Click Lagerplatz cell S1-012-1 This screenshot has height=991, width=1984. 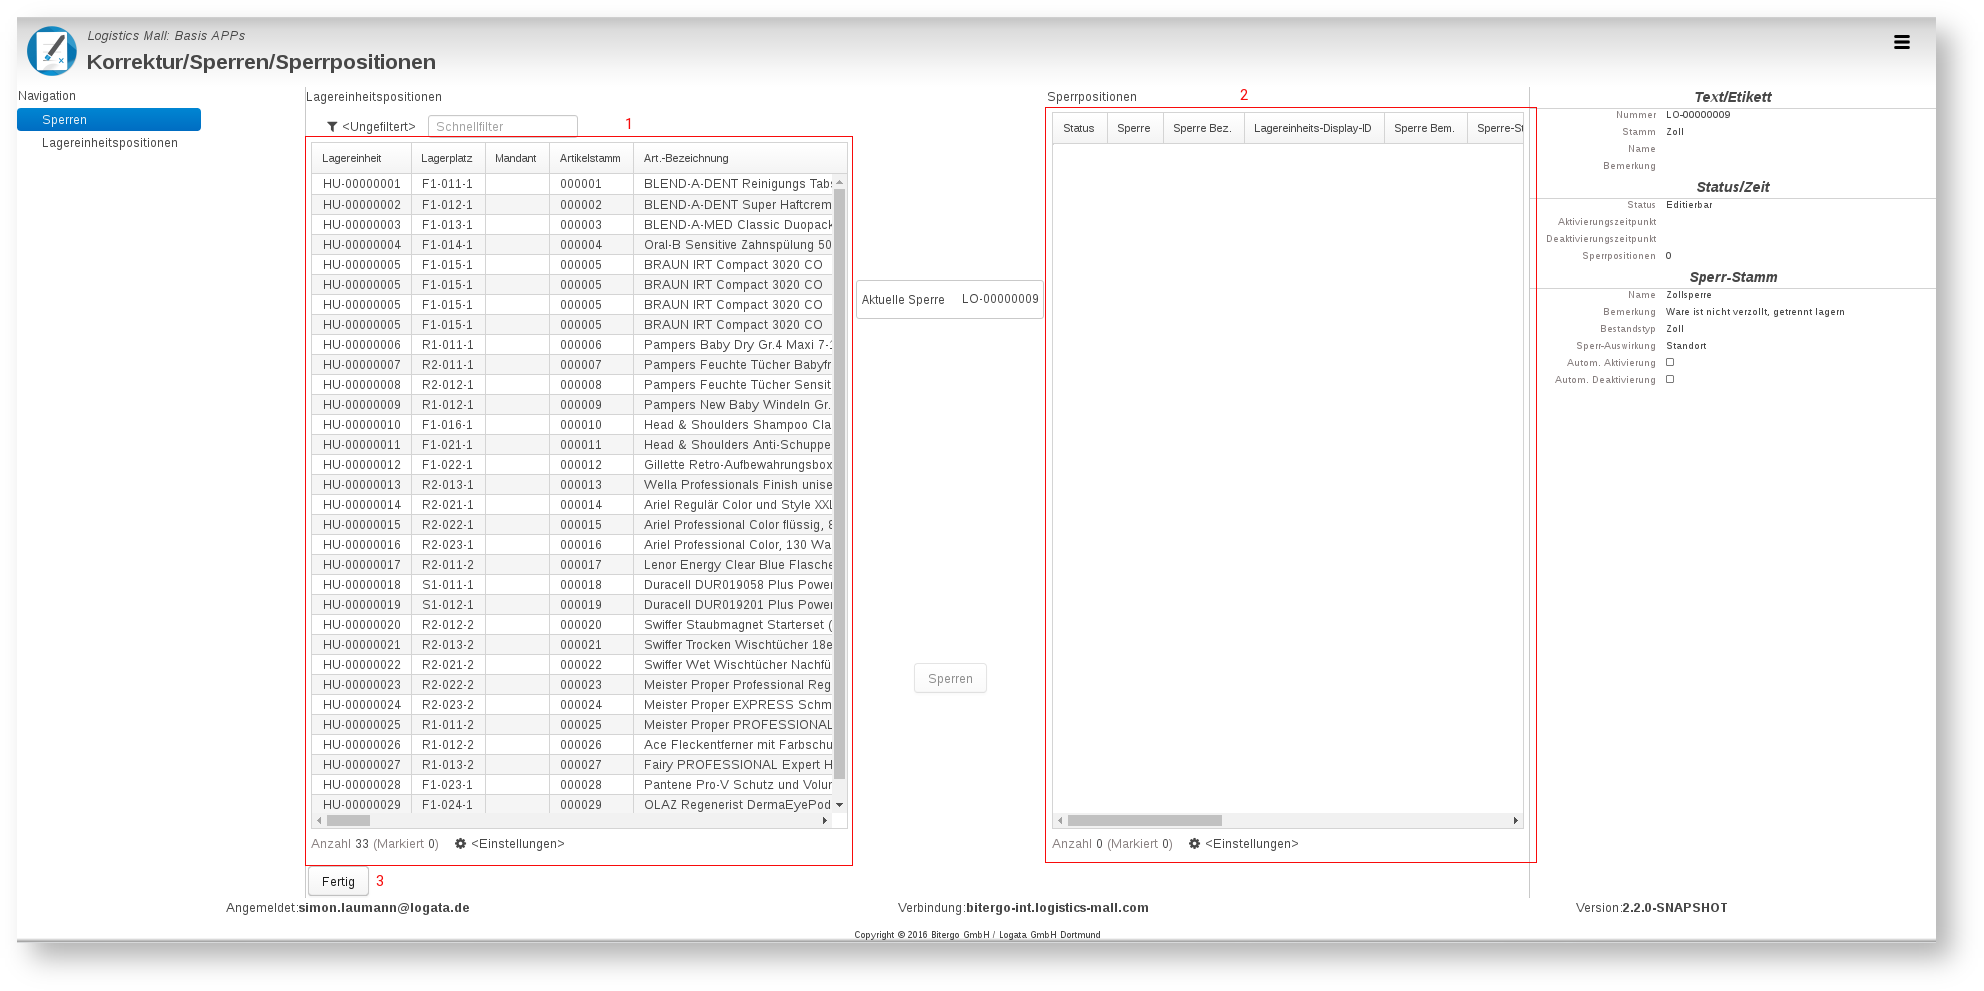click(x=447, y=604)
